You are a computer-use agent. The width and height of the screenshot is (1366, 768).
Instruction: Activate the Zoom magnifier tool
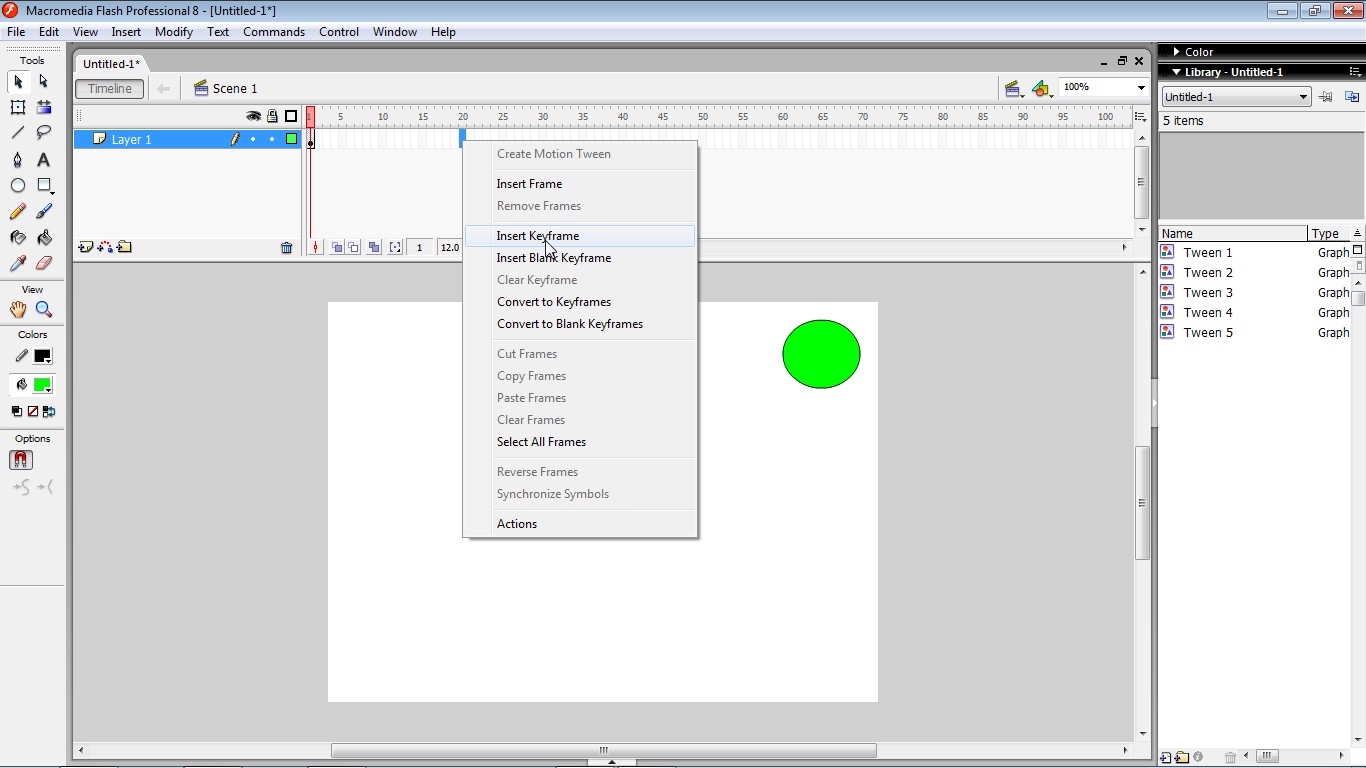[44, 310]
